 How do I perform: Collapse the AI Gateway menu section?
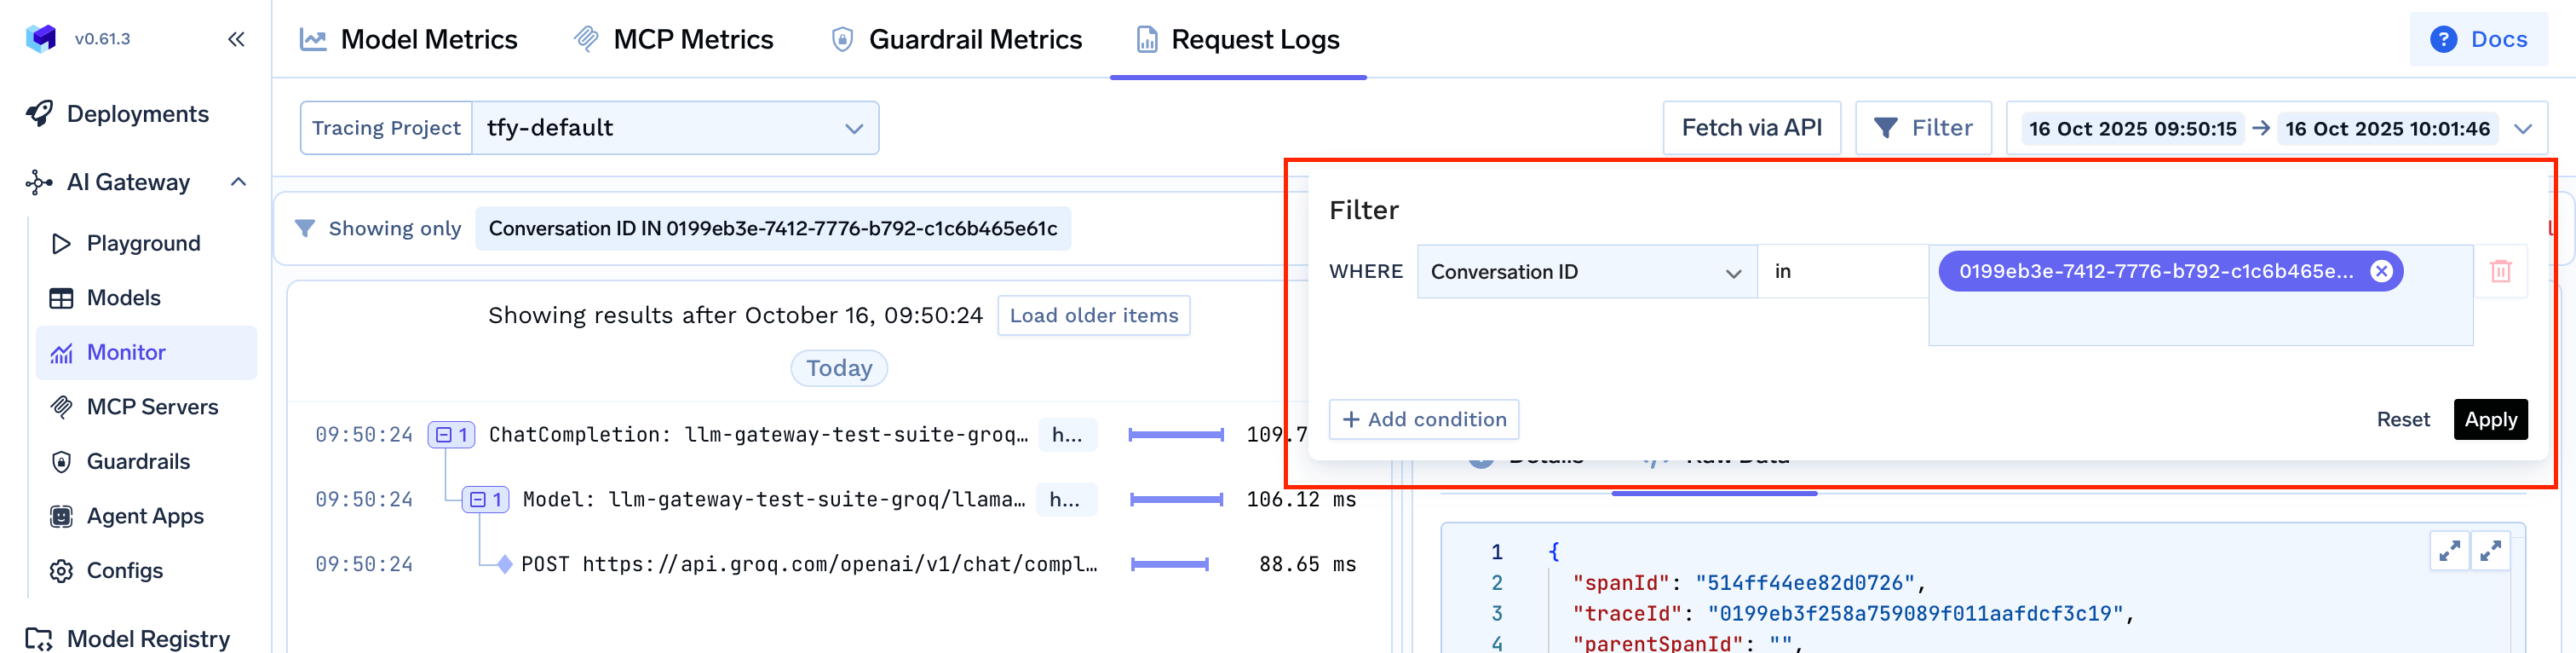click(238, 182)
